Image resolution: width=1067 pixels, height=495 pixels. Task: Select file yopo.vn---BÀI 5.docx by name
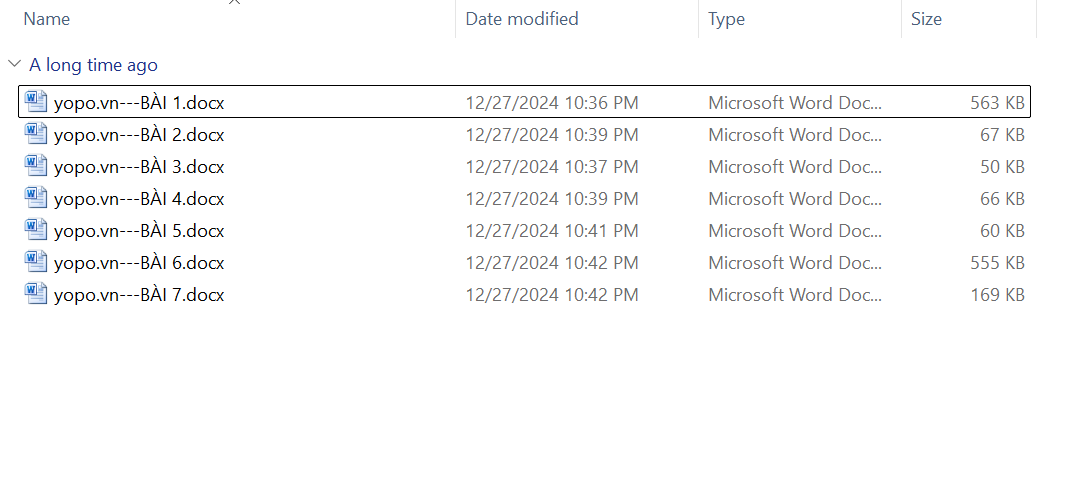pos(139,231)
